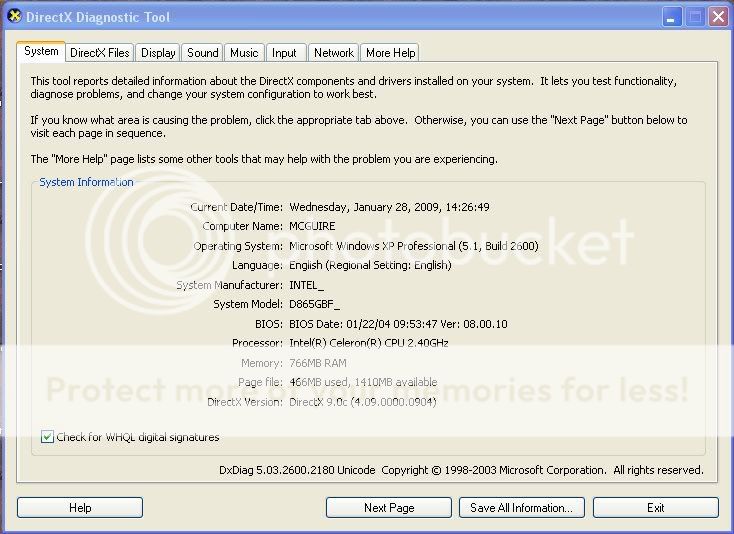Image resolution: width=734 pixels, height=534 pixels.
Task: Click the BIOS Date value text
Action: pos(398,324)
